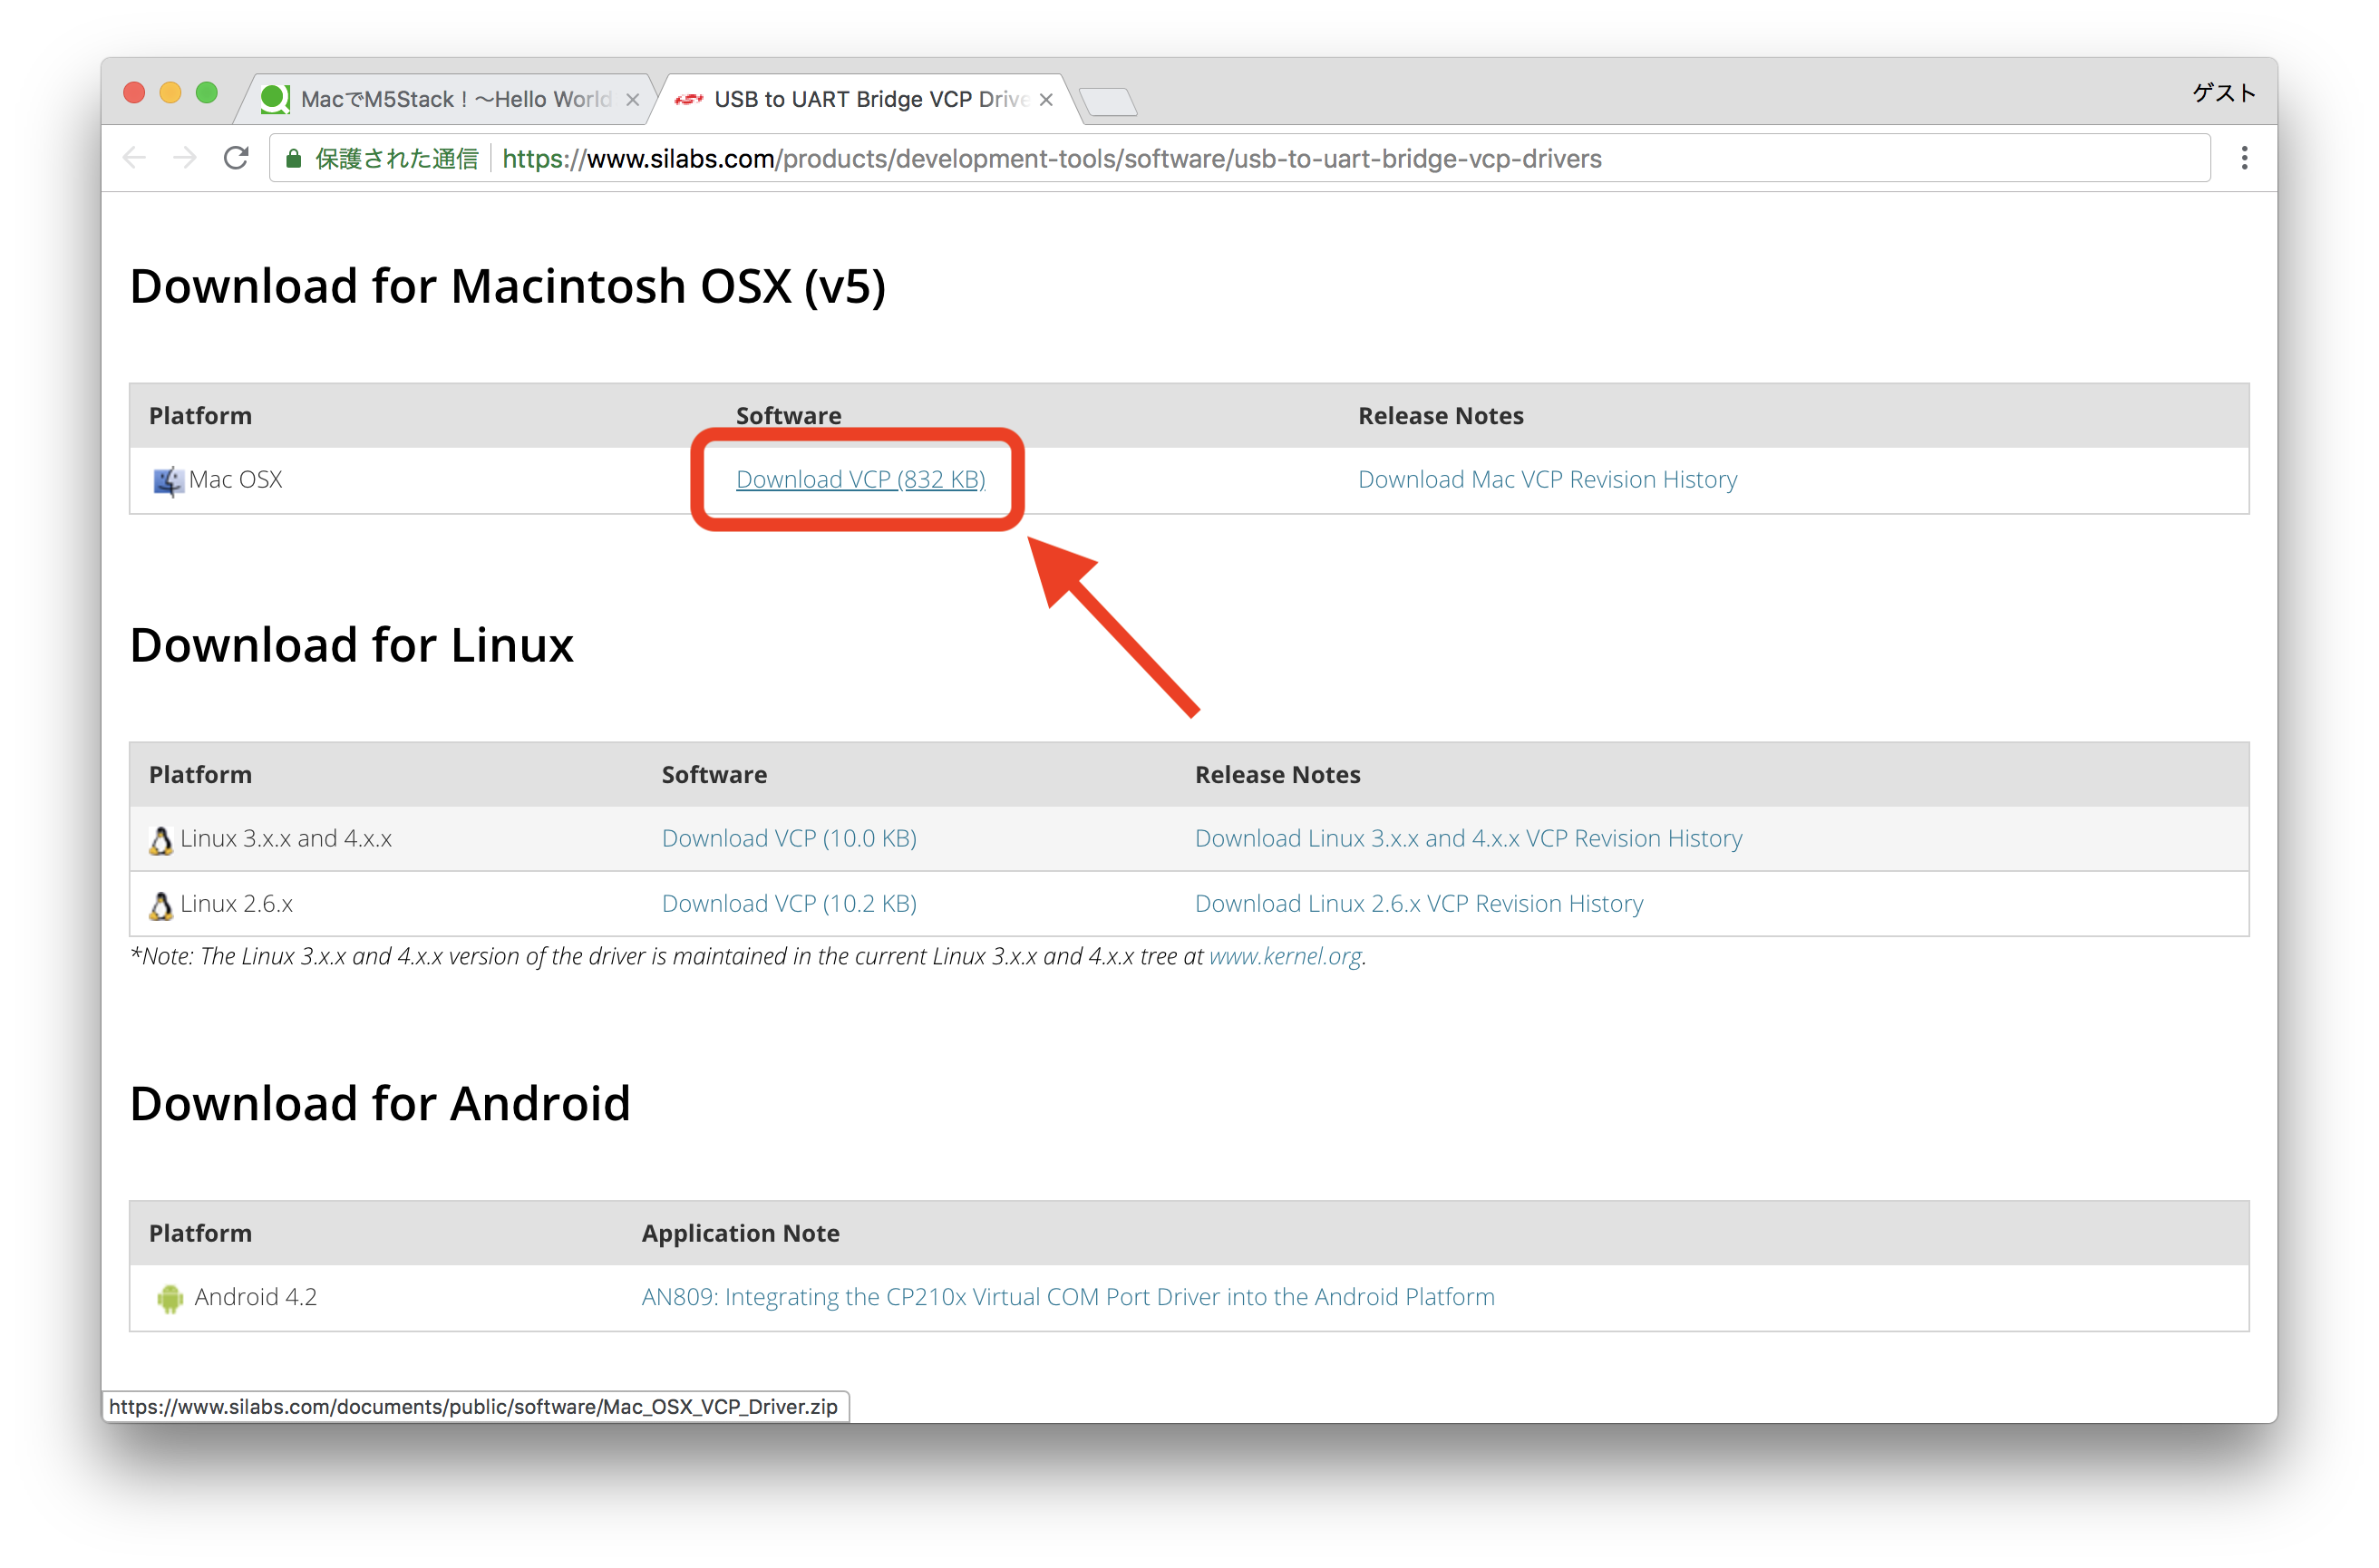This screenshot has width=2379, height=1568.
Task: Download VCP for Mac OSX
Action: (x=860, y=479)
